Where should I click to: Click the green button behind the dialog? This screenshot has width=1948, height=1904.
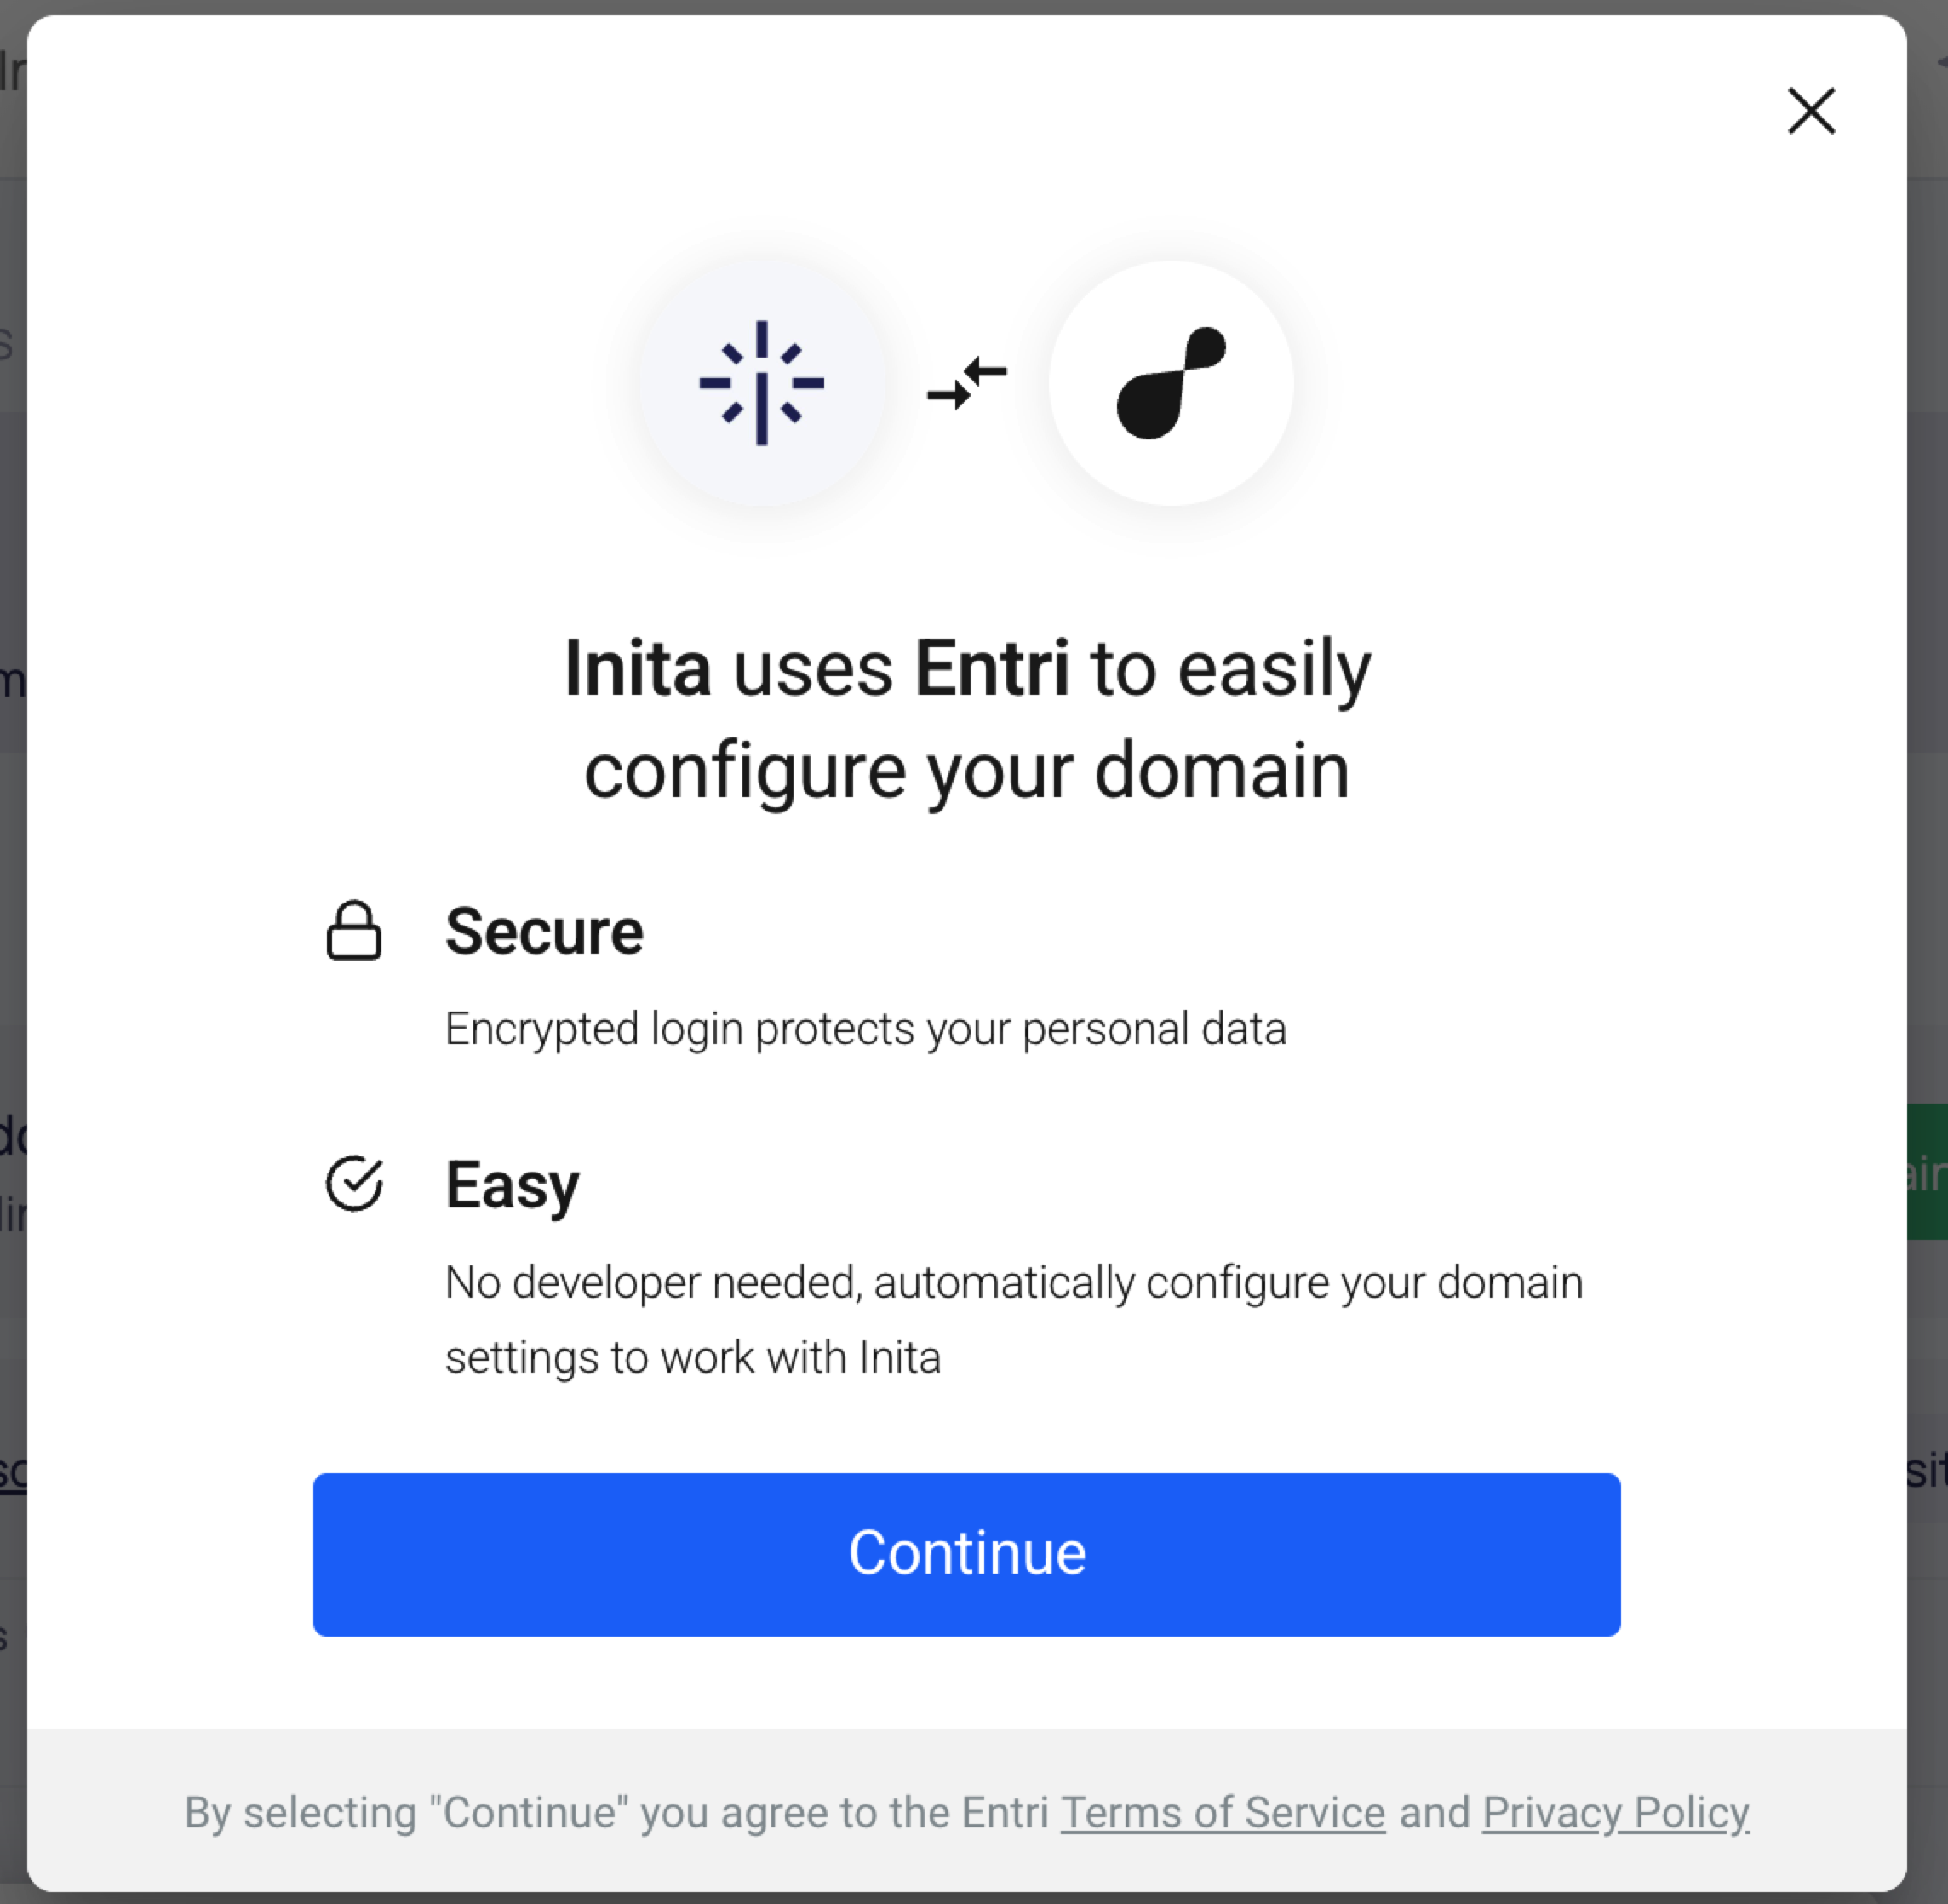tap(1927, 1171)
